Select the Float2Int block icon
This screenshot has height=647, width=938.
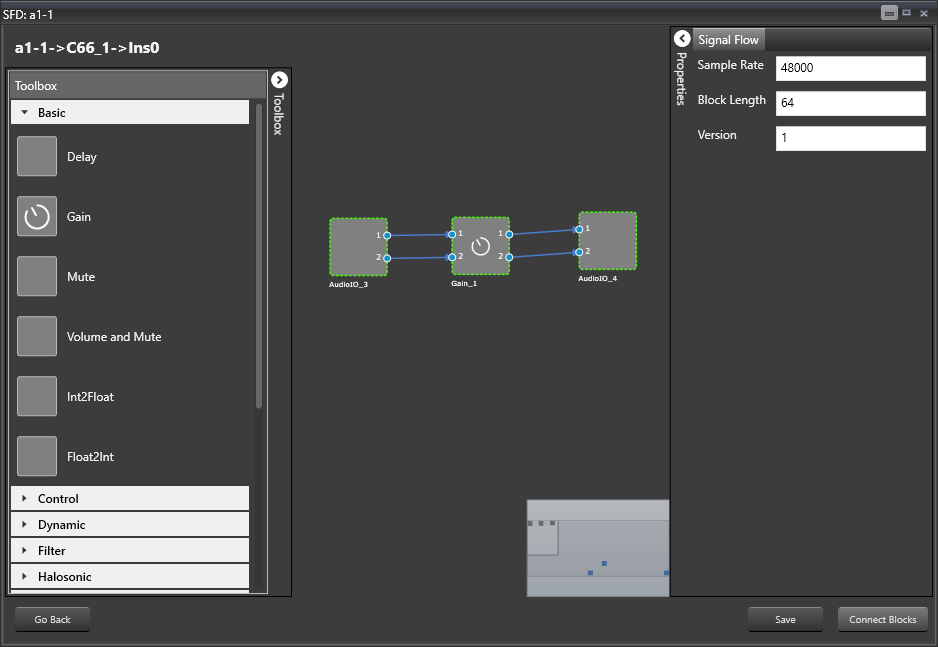[37, 456]
